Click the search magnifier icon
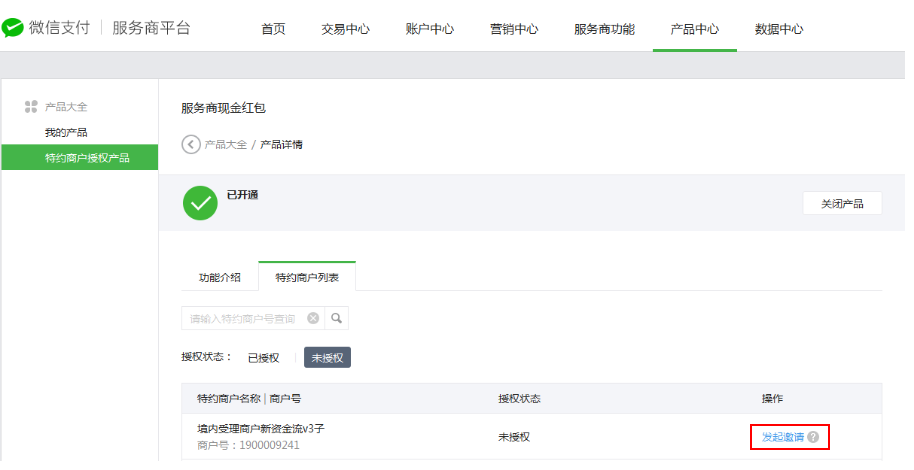Viewport: 914px width, 470px height. tap(337, 318)
